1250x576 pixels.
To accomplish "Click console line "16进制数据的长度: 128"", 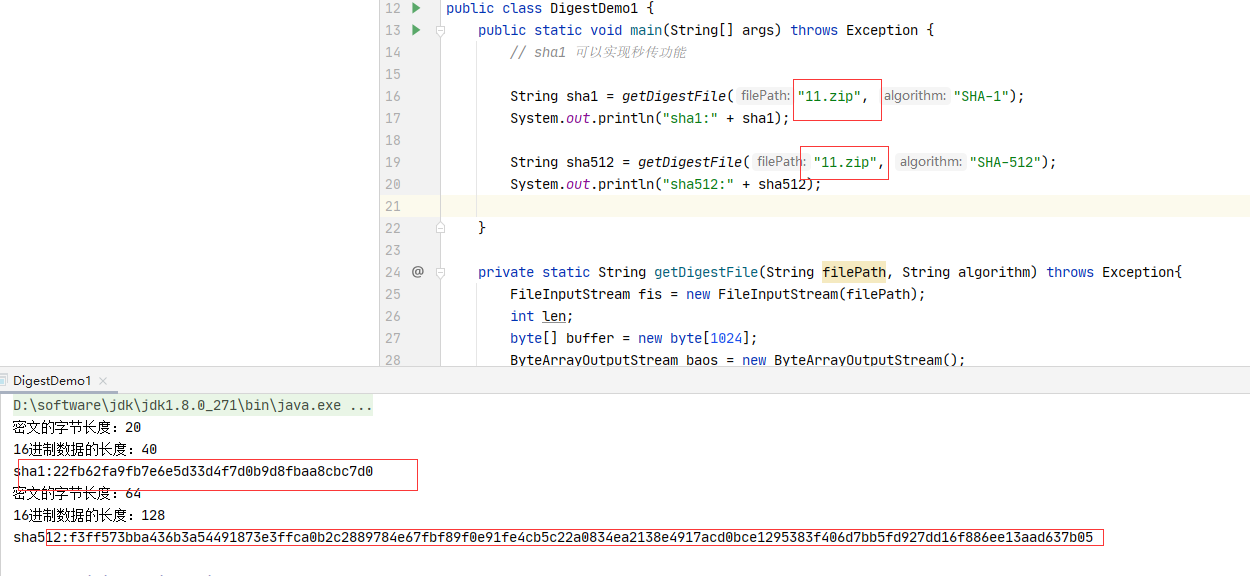I will pyautogui.click(x=89, y=516).
